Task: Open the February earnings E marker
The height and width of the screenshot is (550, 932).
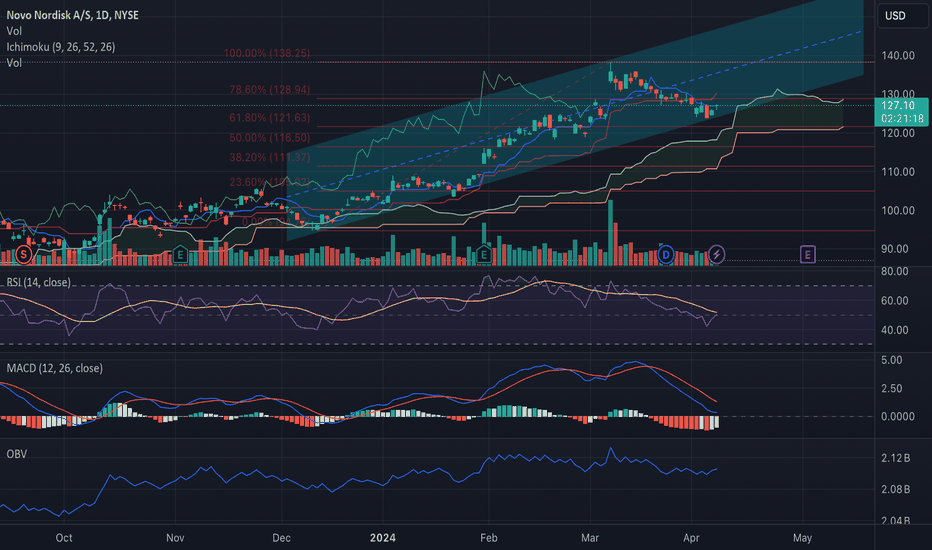Action: [484, 255]
